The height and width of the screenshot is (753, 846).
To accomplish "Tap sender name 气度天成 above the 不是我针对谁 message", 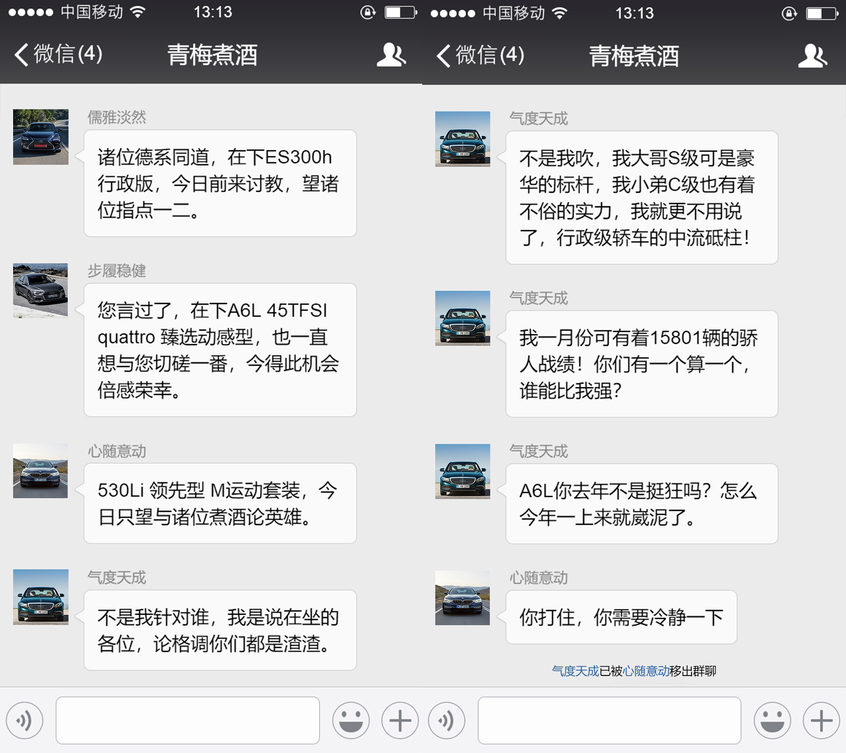I will (117, 578).
